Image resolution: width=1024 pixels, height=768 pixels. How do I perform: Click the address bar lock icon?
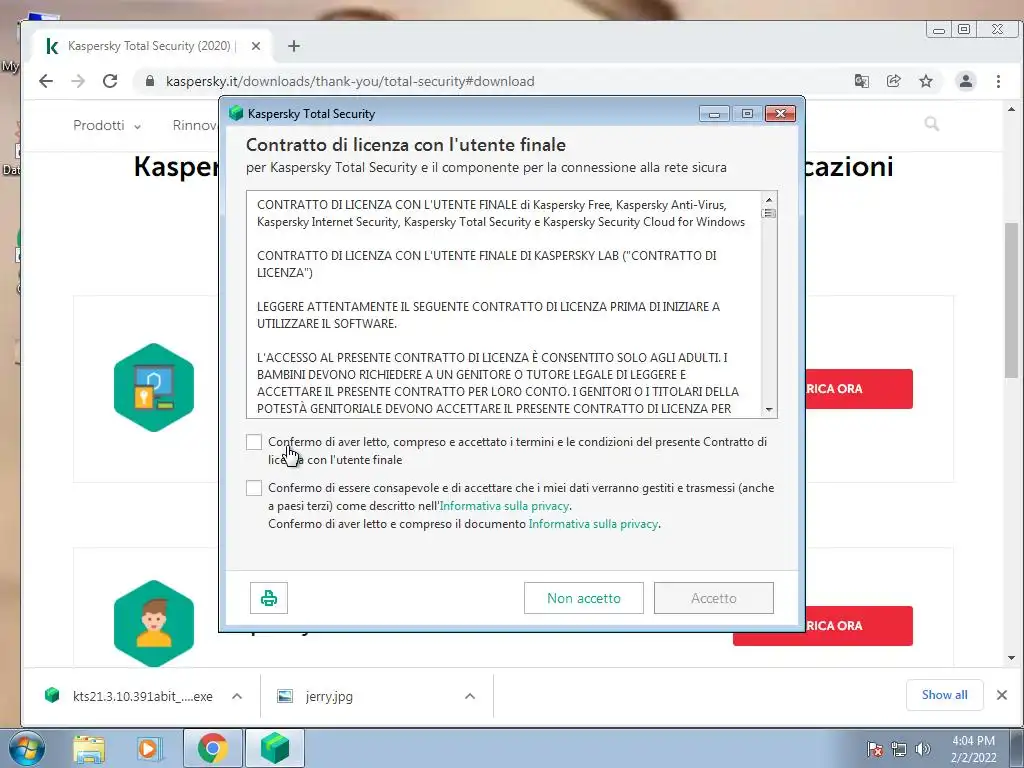tap(150, 81)
